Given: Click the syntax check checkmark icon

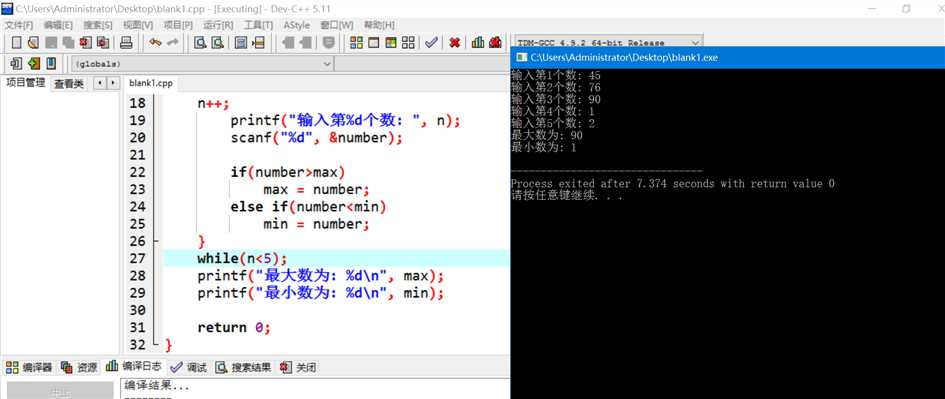Looking at the screenshot, I should click(x=431, y=43).
